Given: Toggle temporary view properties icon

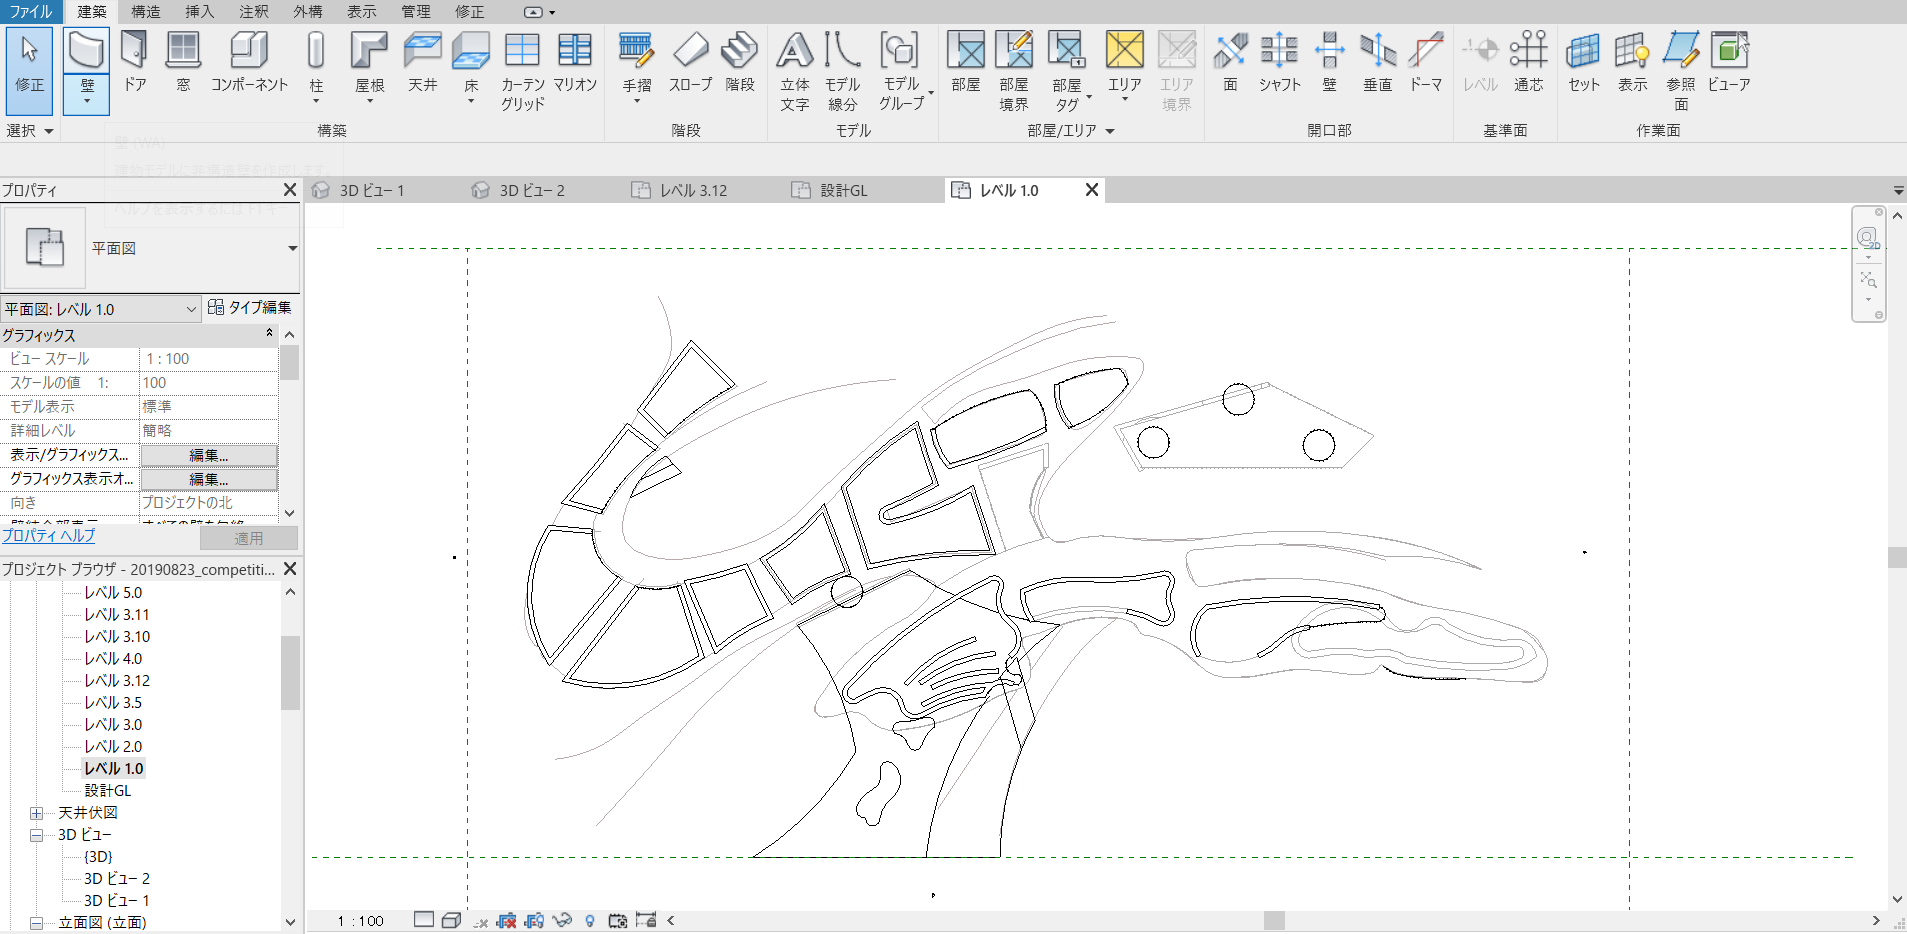Looking at the screenshot, I should point(618,920).
